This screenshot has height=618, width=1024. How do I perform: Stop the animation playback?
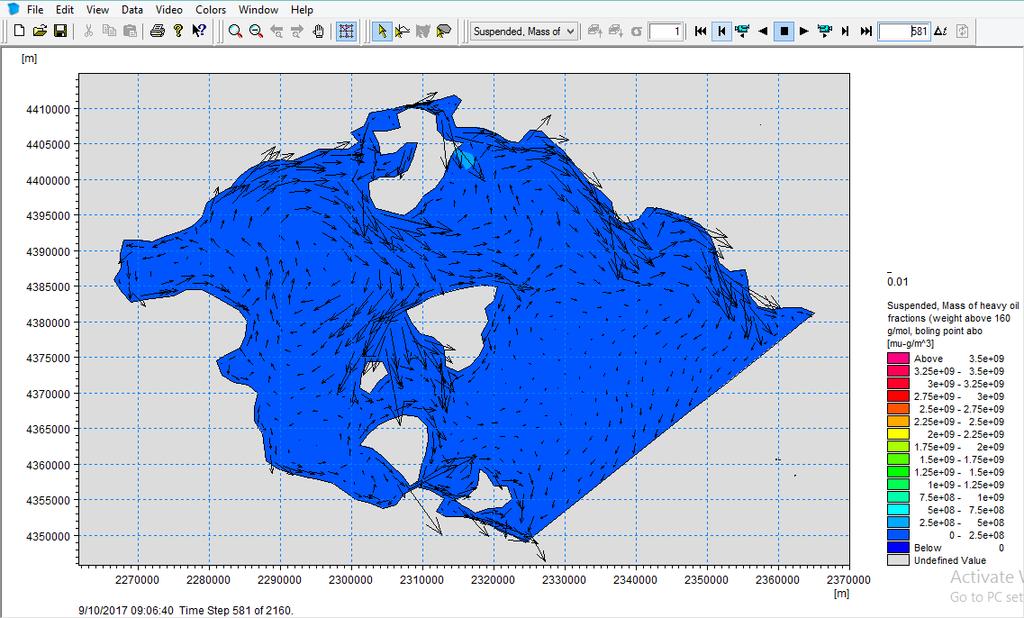coord(784,31)
